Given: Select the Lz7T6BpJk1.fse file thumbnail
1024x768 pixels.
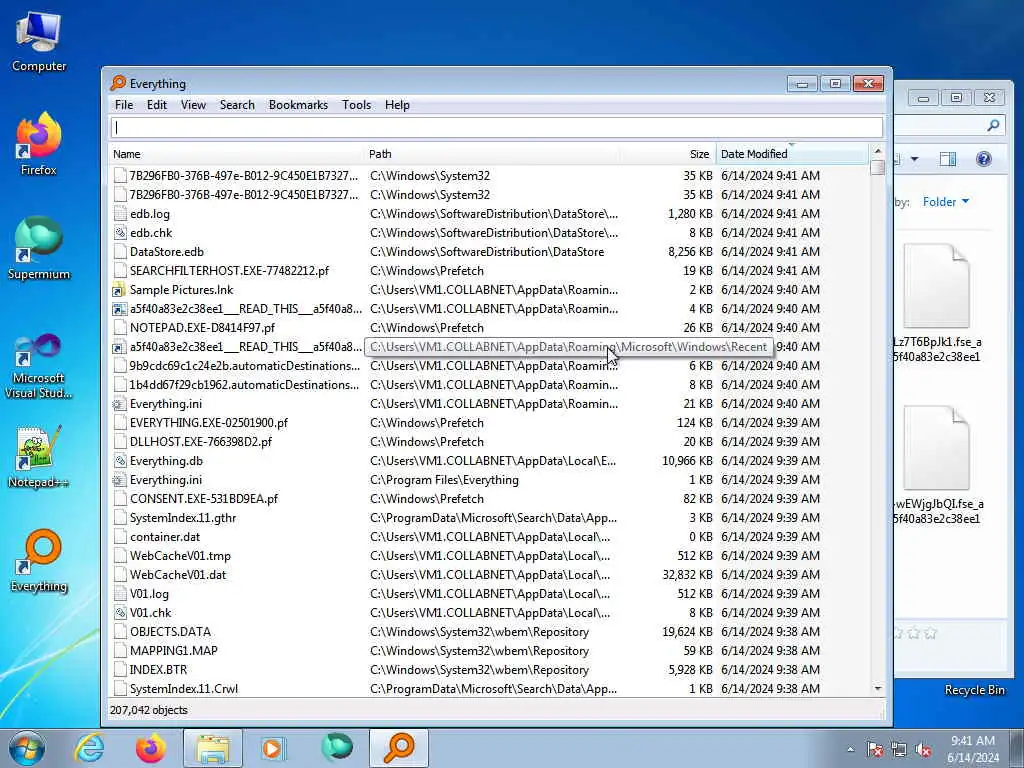Looking at the screenshot, I should tap(936, 285).
